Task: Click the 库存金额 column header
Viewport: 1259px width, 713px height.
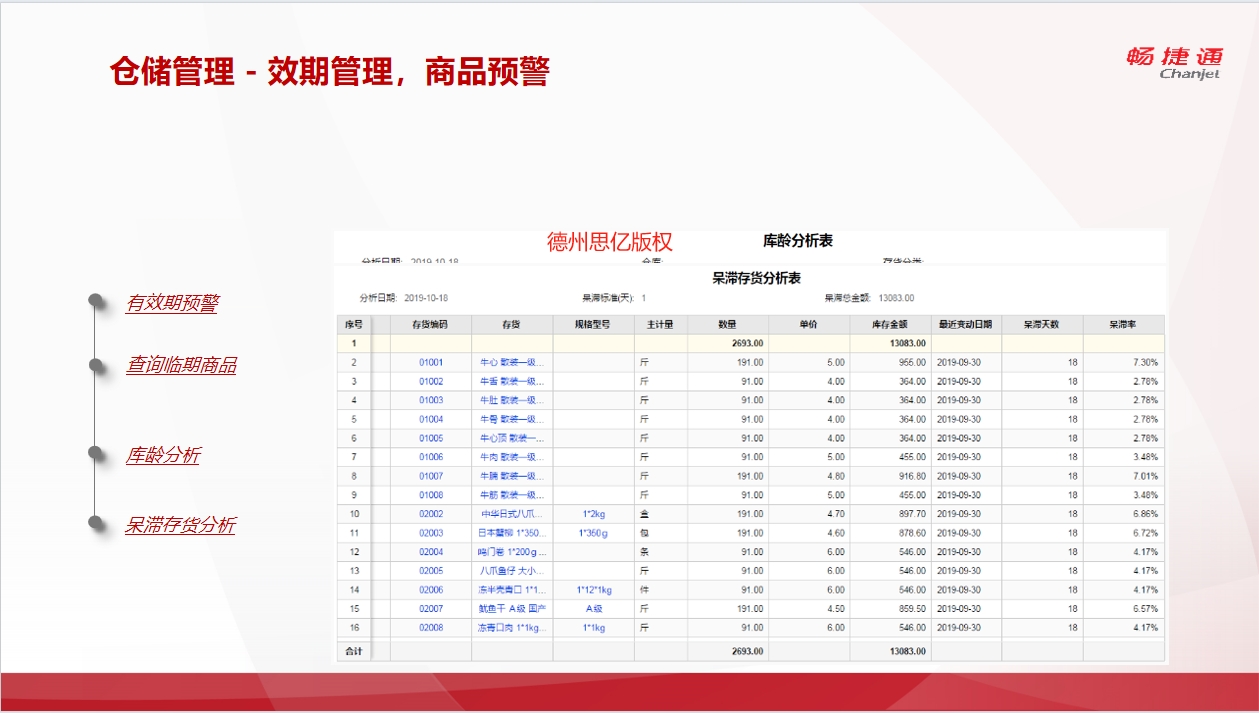Action: click(x=889, y=324)
